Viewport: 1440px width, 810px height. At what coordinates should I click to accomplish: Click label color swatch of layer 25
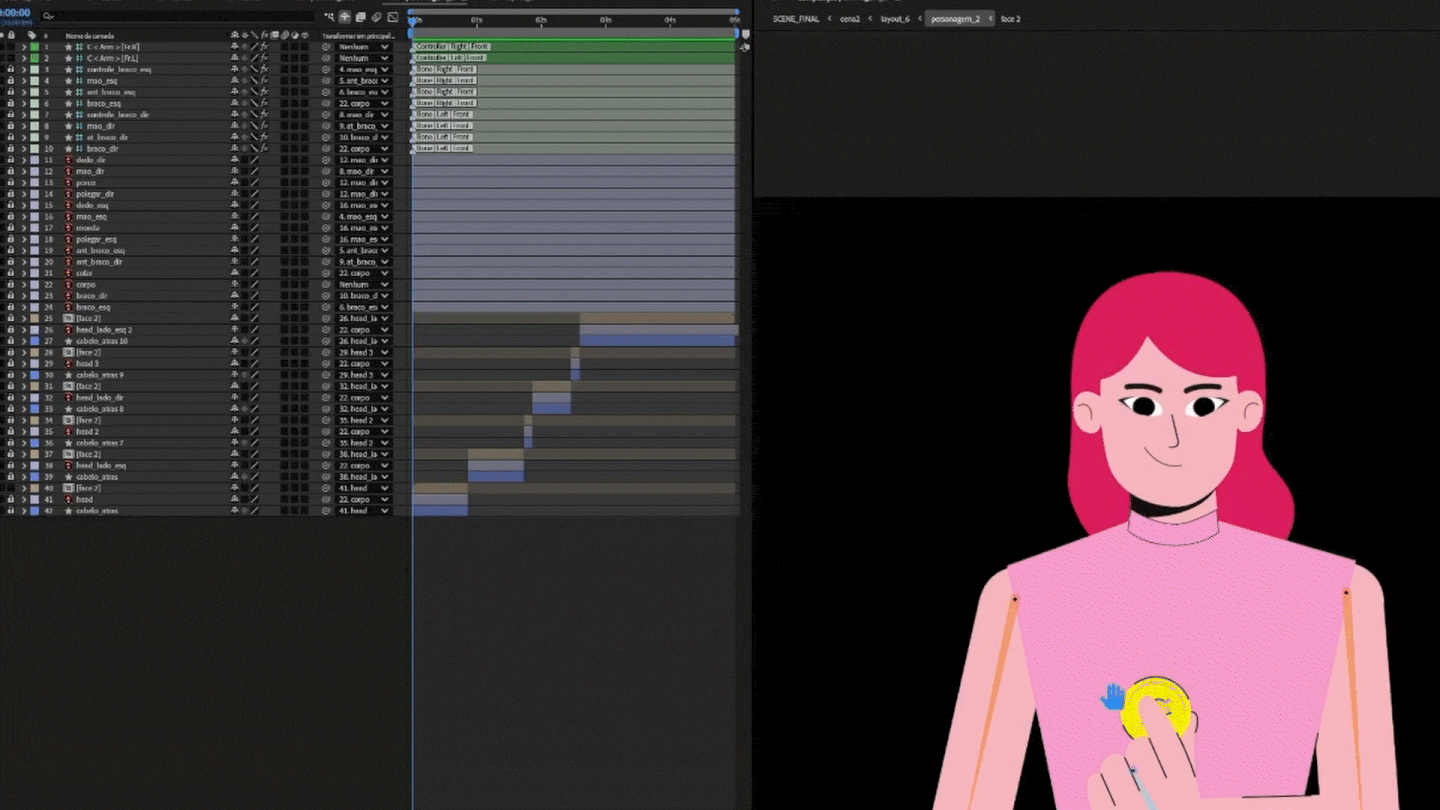(34, 318)
